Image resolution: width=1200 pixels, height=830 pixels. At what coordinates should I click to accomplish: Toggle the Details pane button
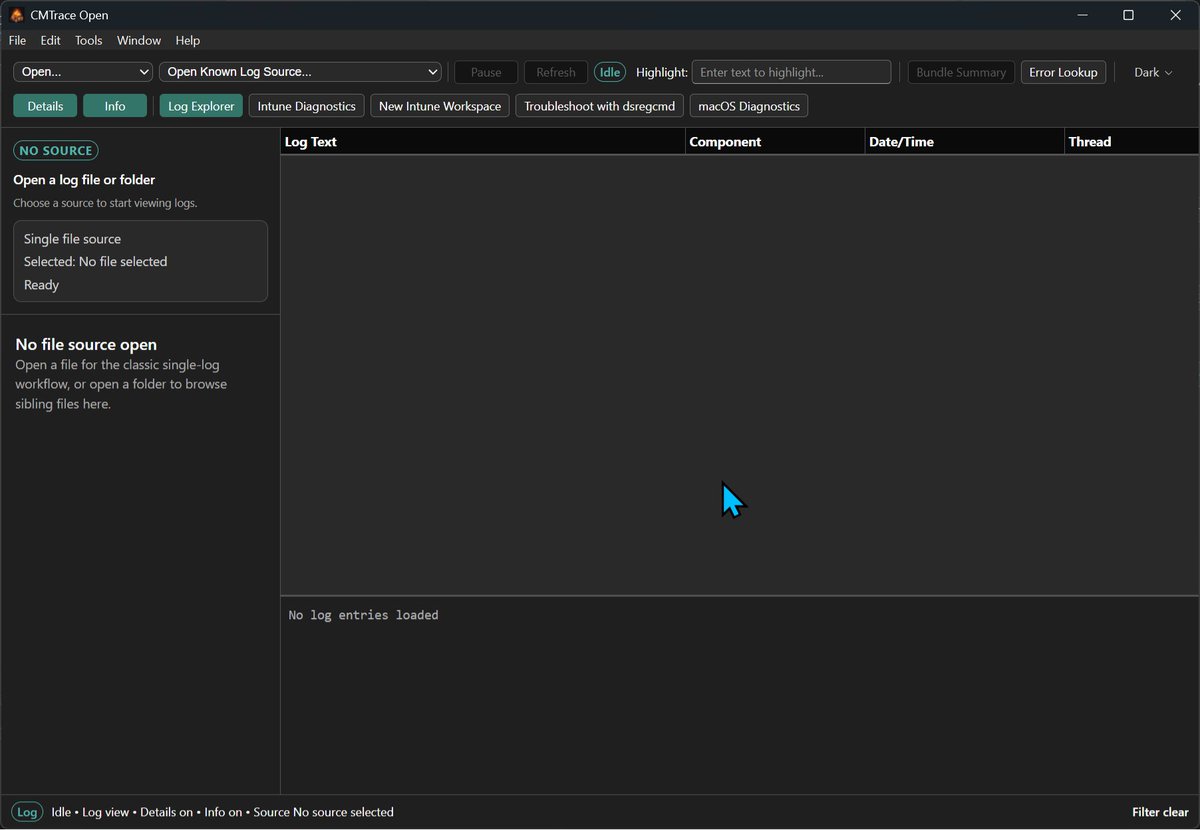45,106
